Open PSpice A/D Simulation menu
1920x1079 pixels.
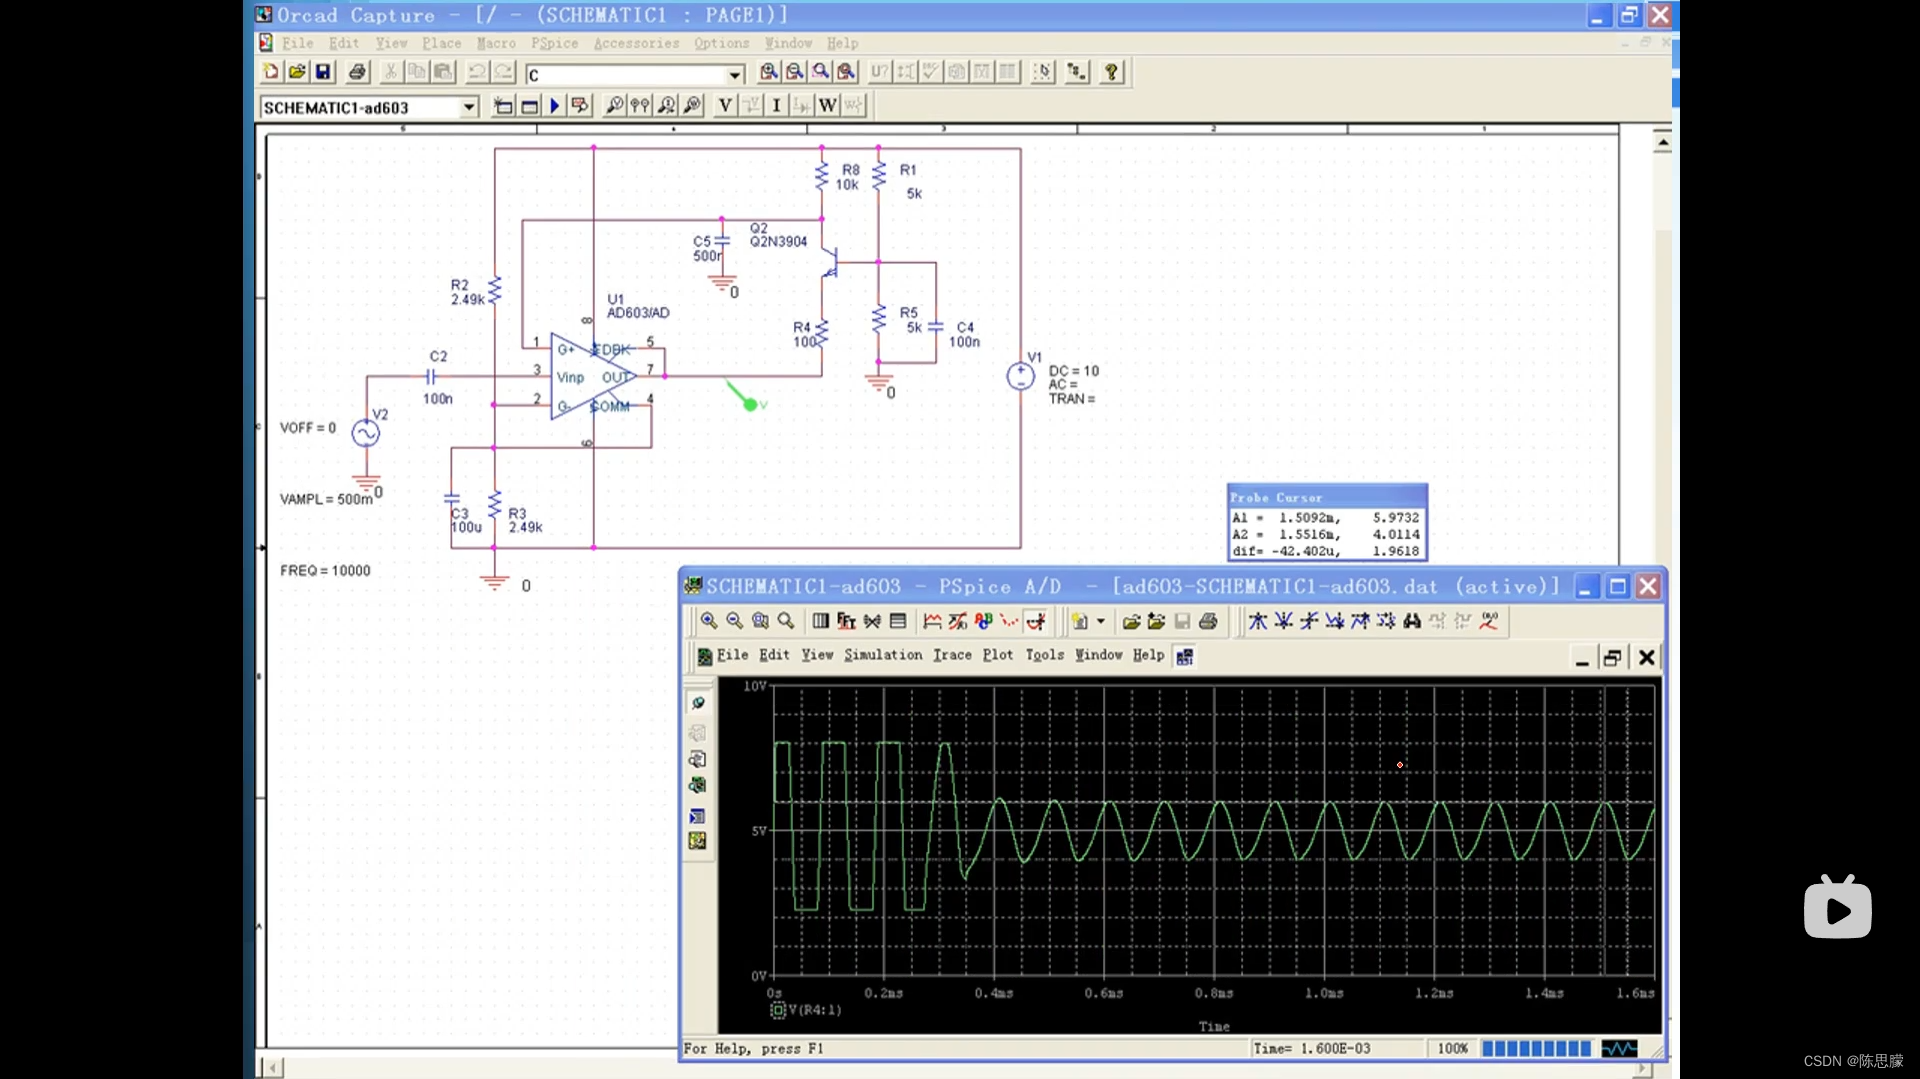coord(883,655)
